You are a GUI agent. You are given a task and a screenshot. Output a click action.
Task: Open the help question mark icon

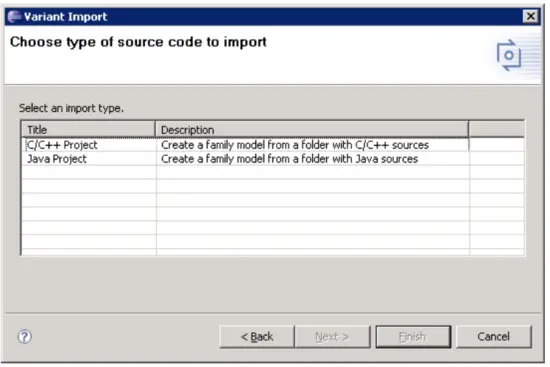click(25, 336)
